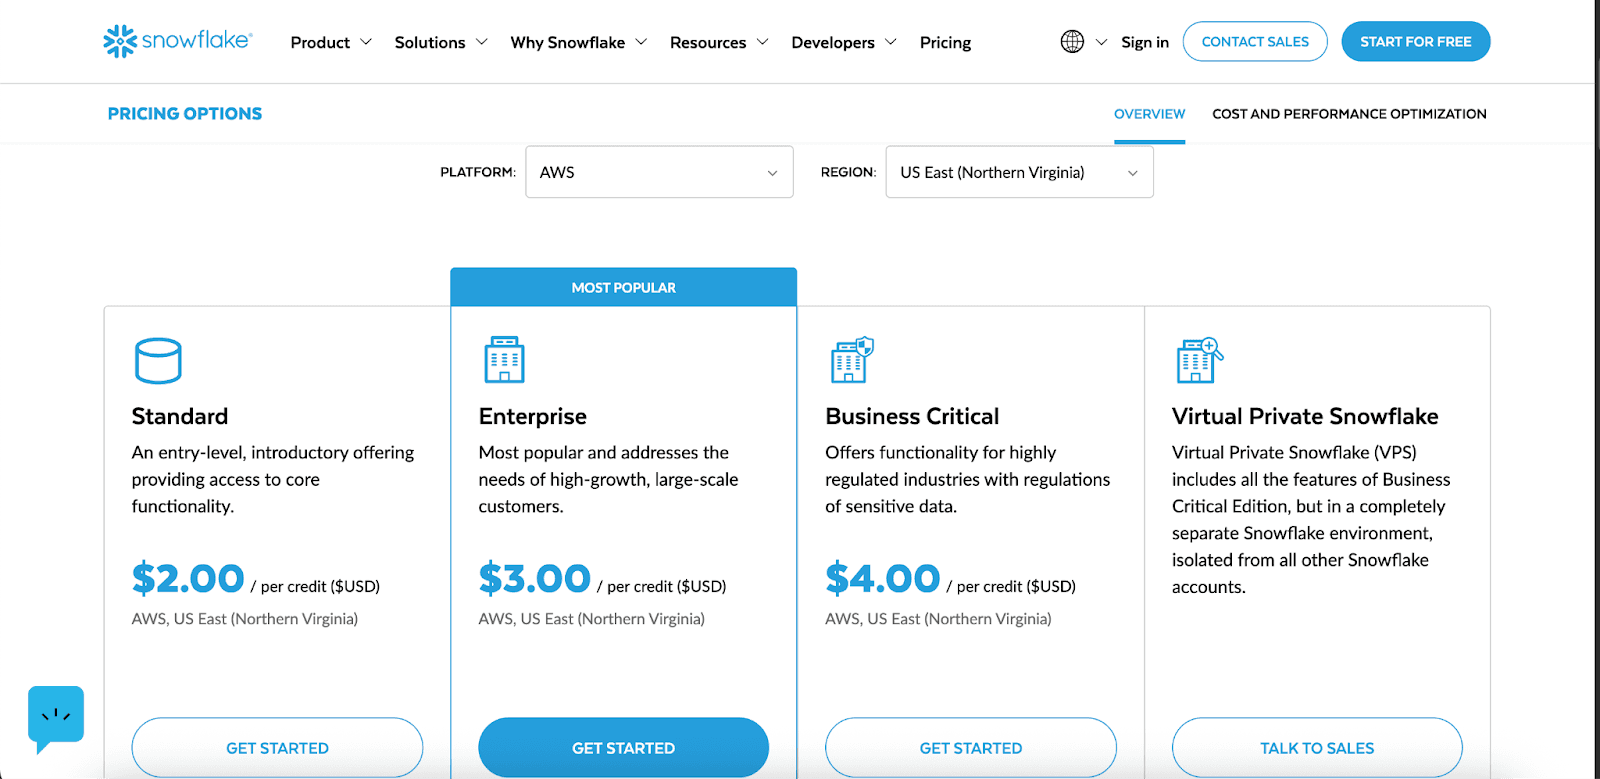Click the Standard database icon
Viewport: 1600px width, 779px height.
pos(158,361)
